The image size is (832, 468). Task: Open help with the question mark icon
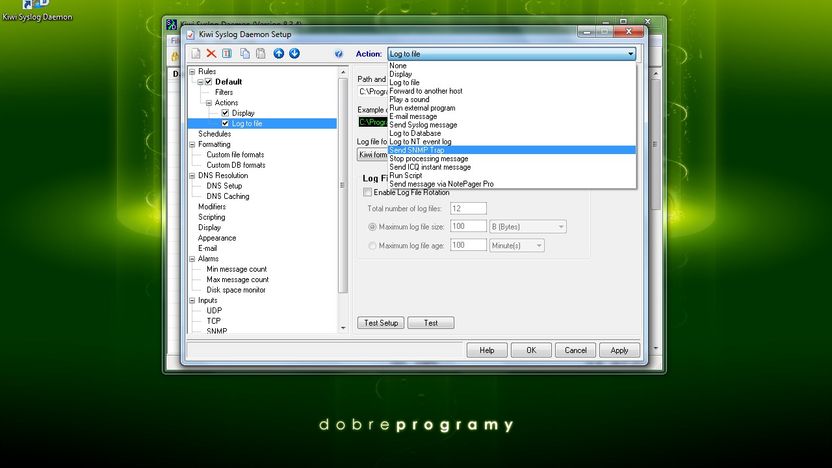point(339,54)
